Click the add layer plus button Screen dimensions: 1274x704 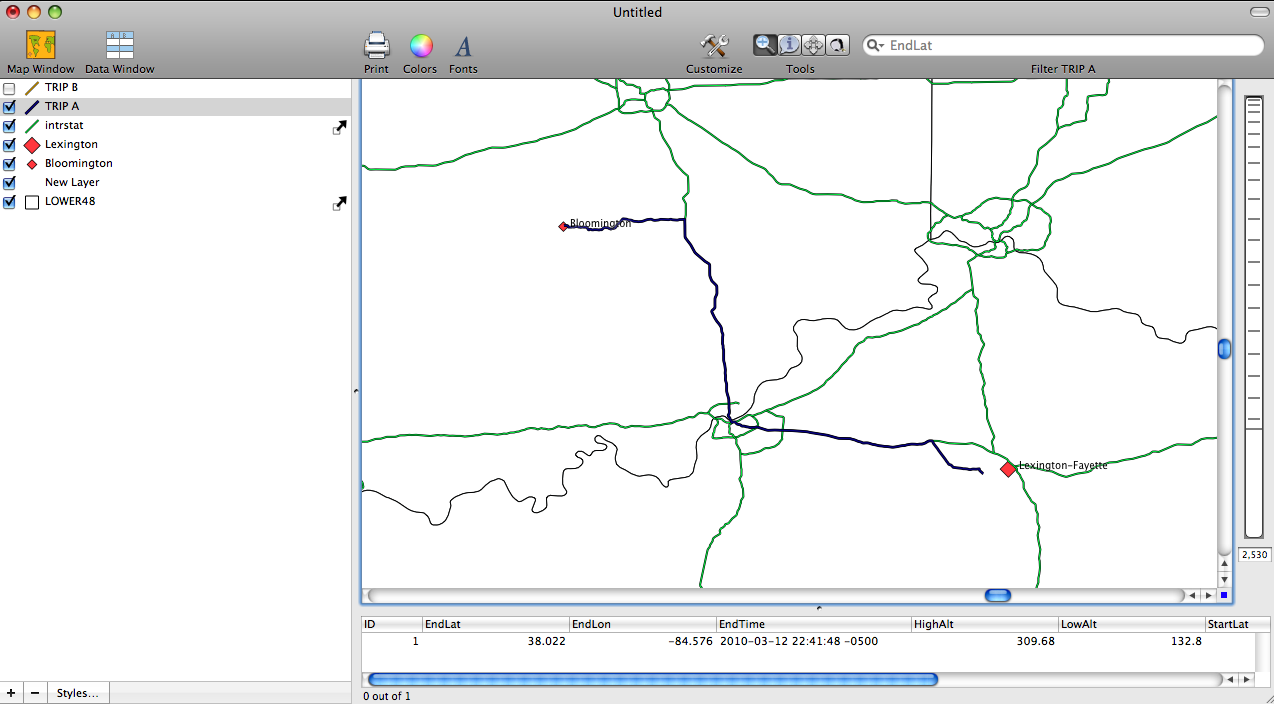coord(11,693)
